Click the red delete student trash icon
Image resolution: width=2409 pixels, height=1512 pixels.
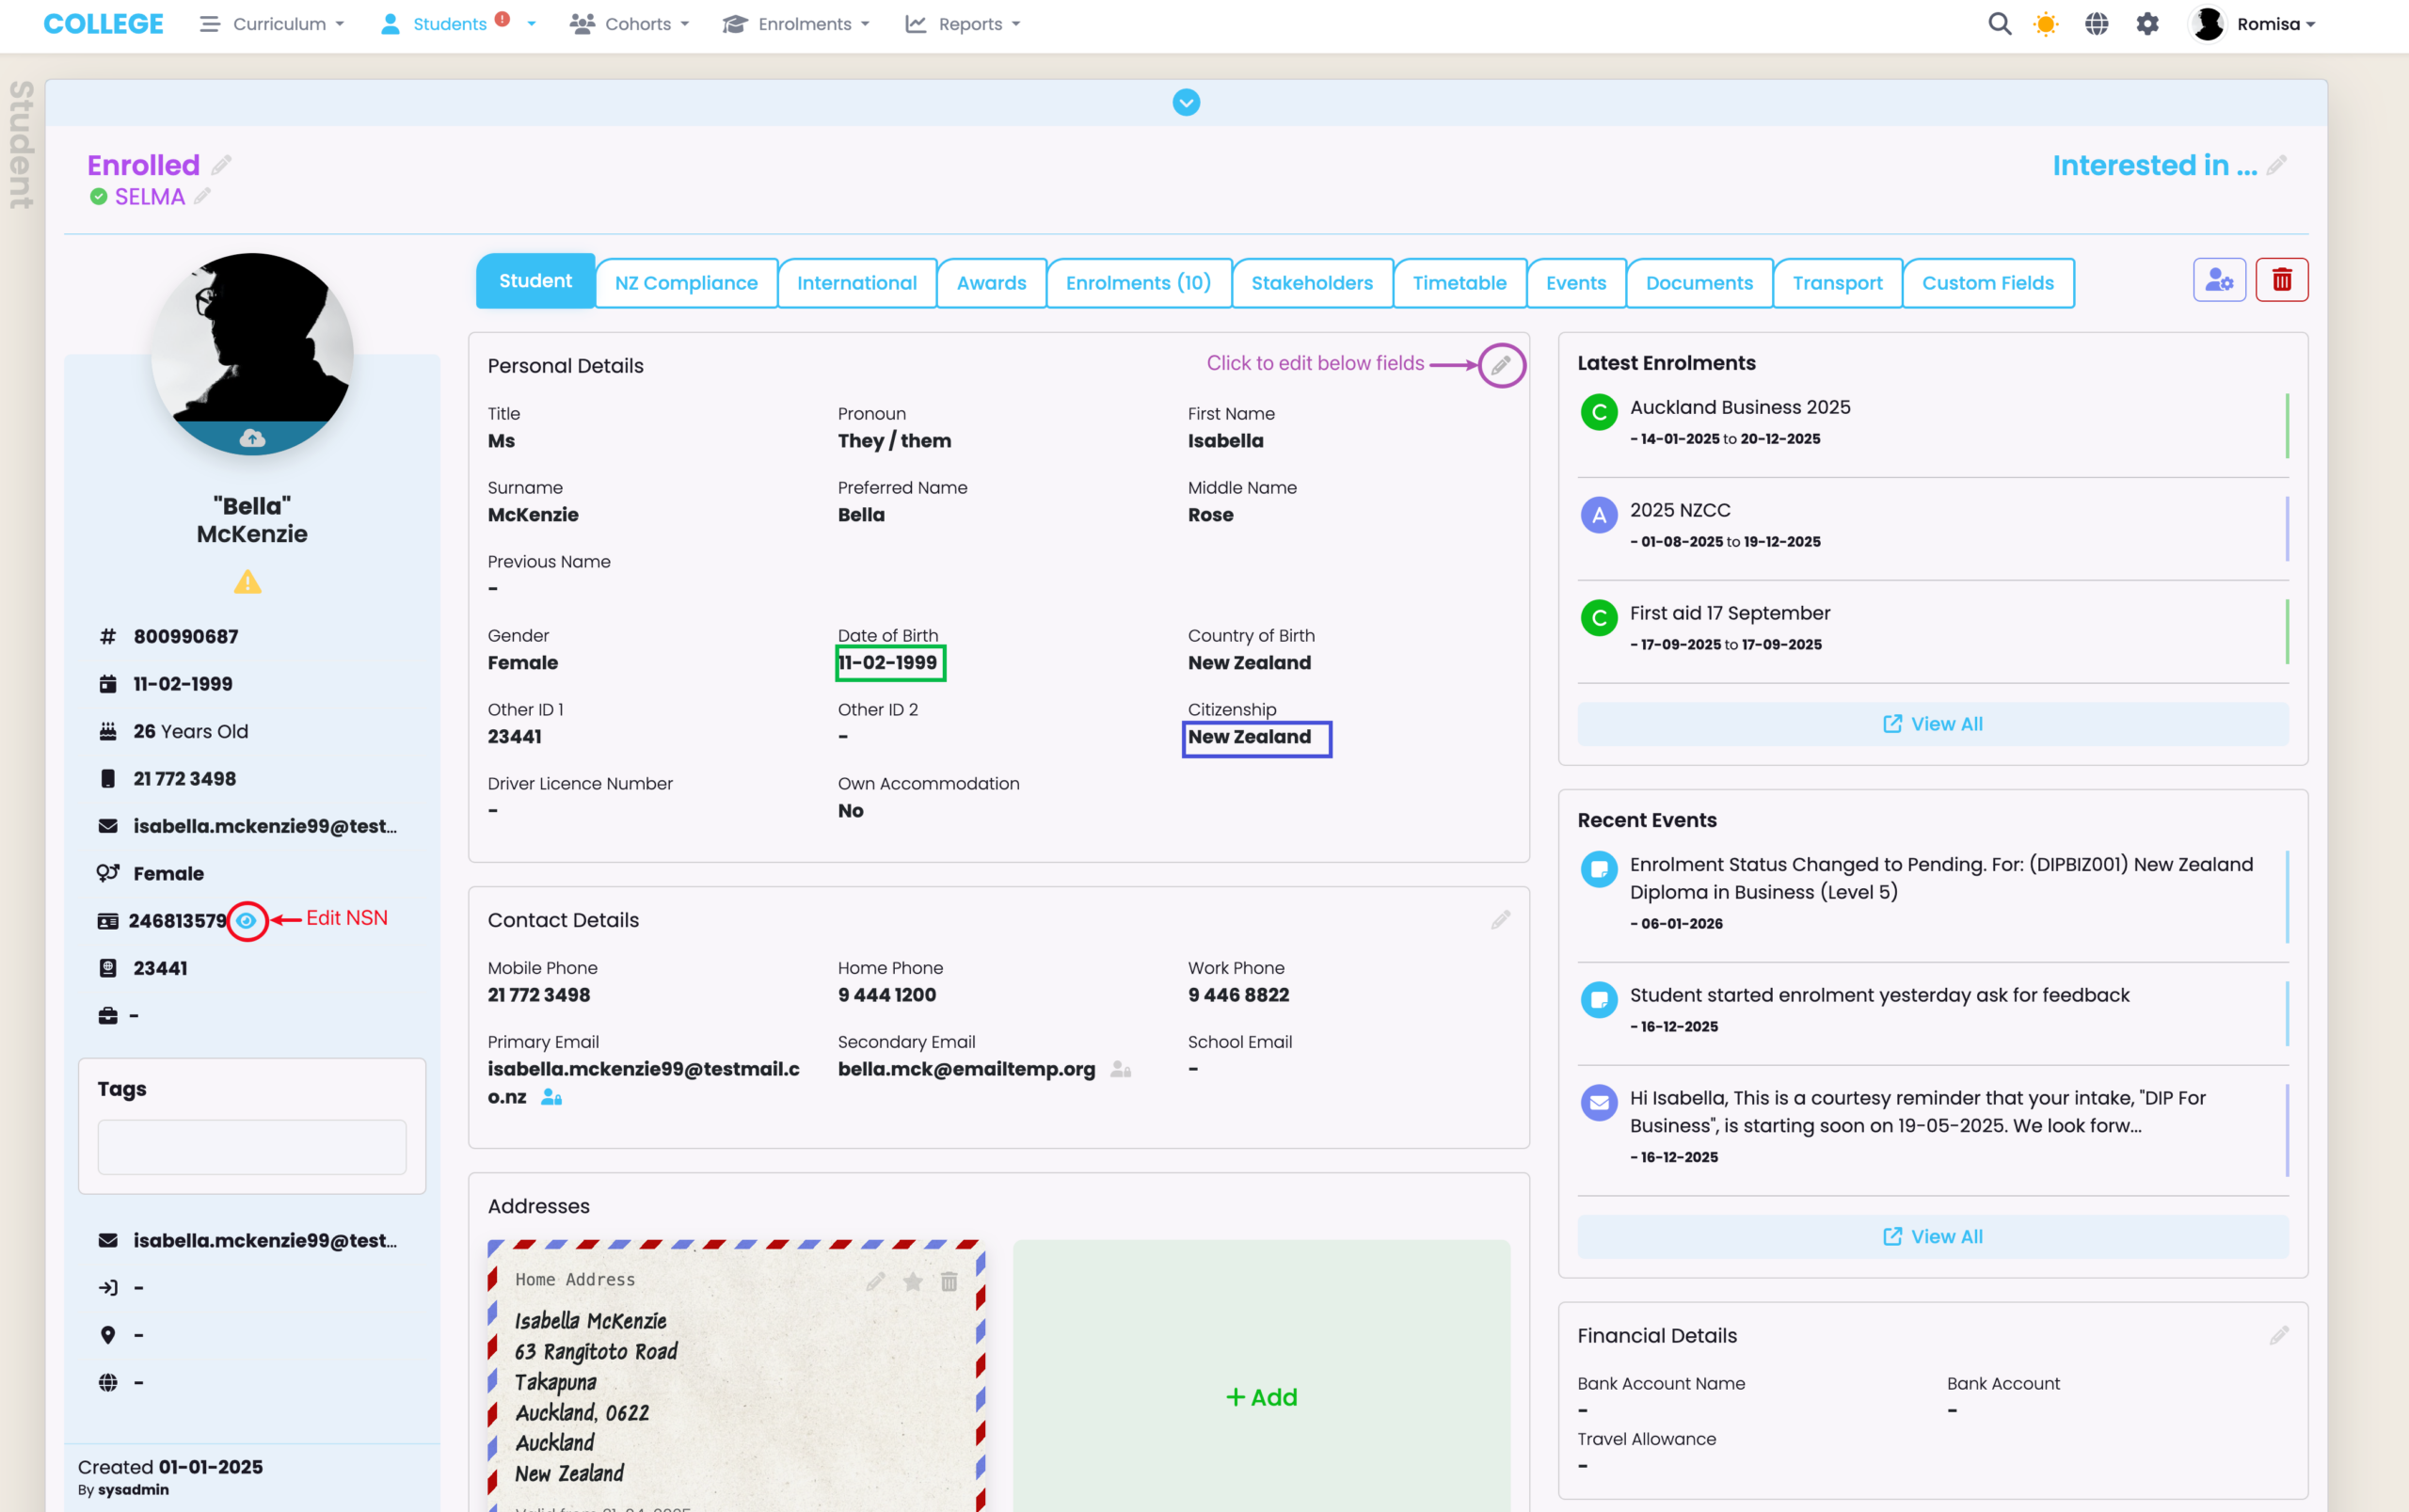click(x=2281, y=280)
